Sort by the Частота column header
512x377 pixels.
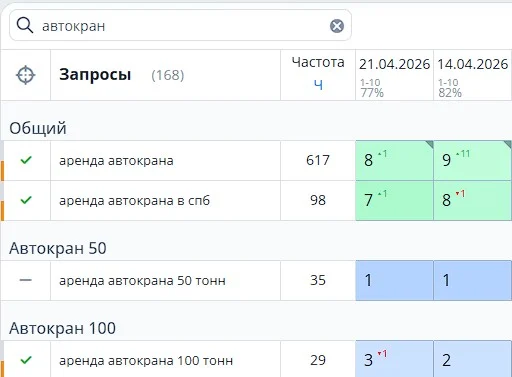click(318, 62)
